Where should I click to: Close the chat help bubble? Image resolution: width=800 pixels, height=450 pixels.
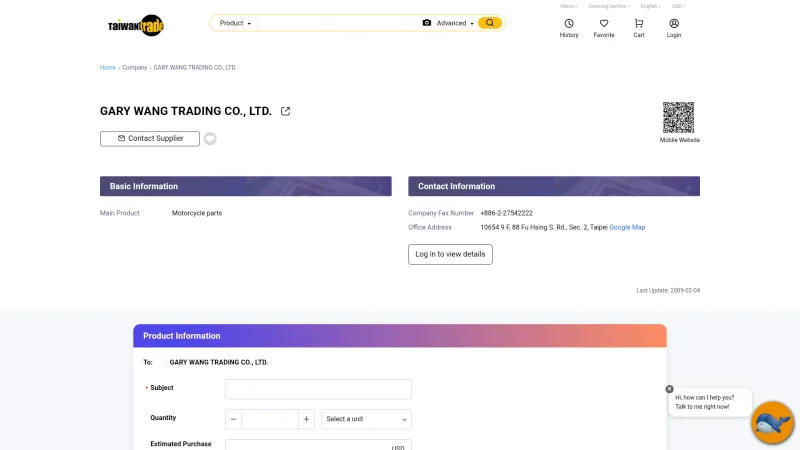tap(669, 389)
